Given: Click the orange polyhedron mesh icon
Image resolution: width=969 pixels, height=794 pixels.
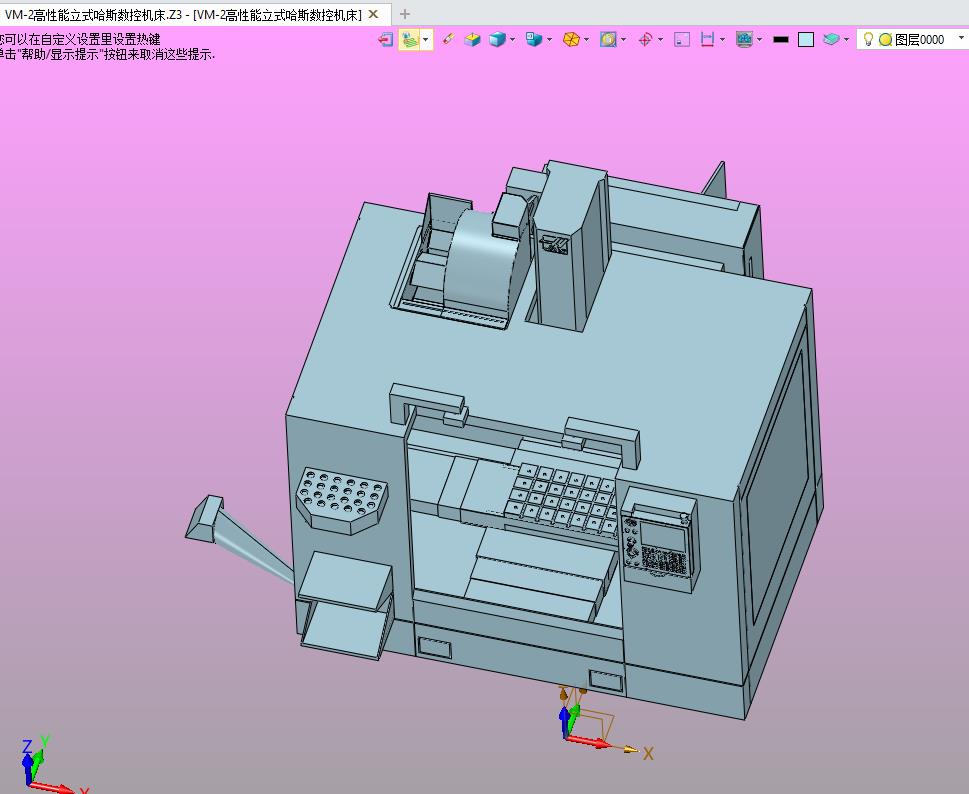Looking at the screenshot, I should tap(570, 40).
